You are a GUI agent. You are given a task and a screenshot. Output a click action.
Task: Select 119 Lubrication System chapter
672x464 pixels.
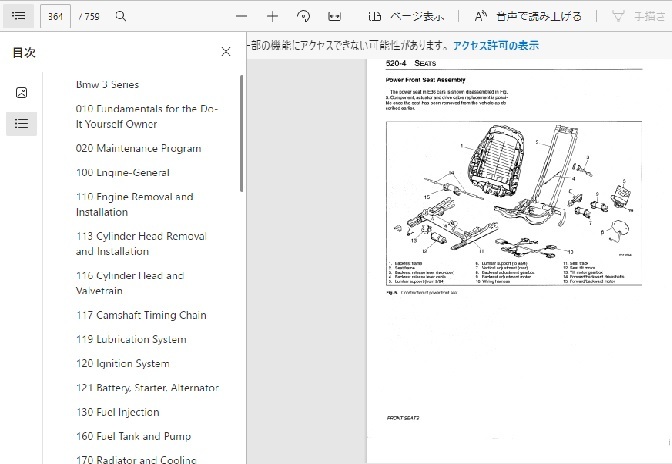(131, 339)
